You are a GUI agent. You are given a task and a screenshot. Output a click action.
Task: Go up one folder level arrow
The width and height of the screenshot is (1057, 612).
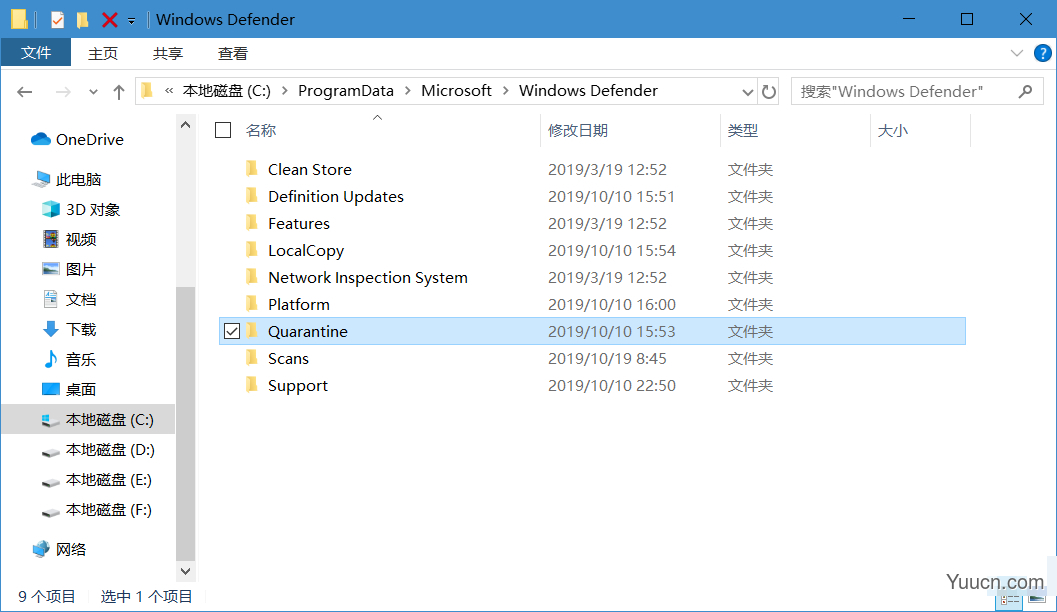click(x=119, y=92)
